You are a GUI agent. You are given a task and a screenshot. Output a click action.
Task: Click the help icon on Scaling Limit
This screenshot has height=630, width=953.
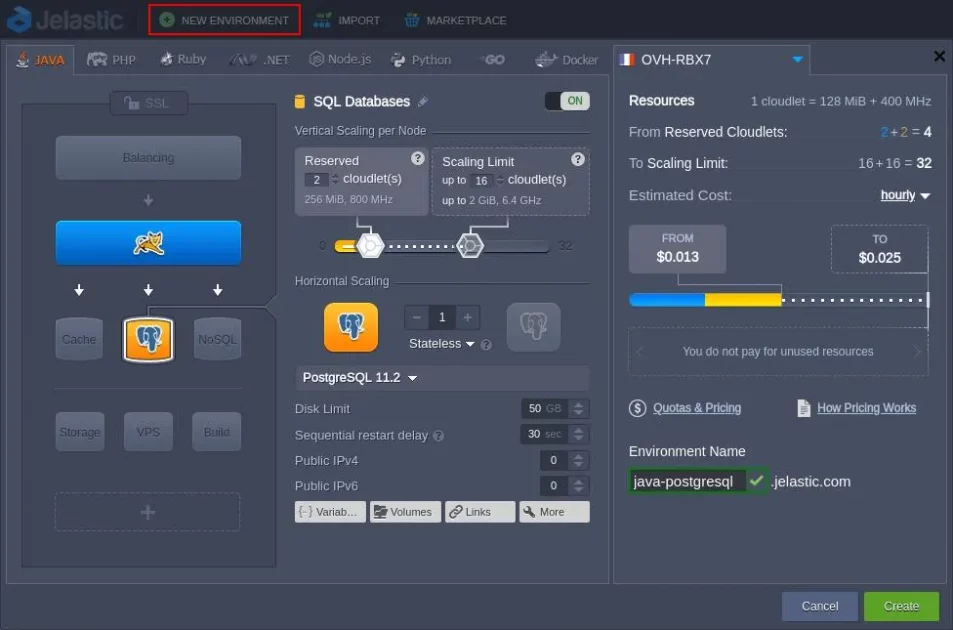coord(577,159)
